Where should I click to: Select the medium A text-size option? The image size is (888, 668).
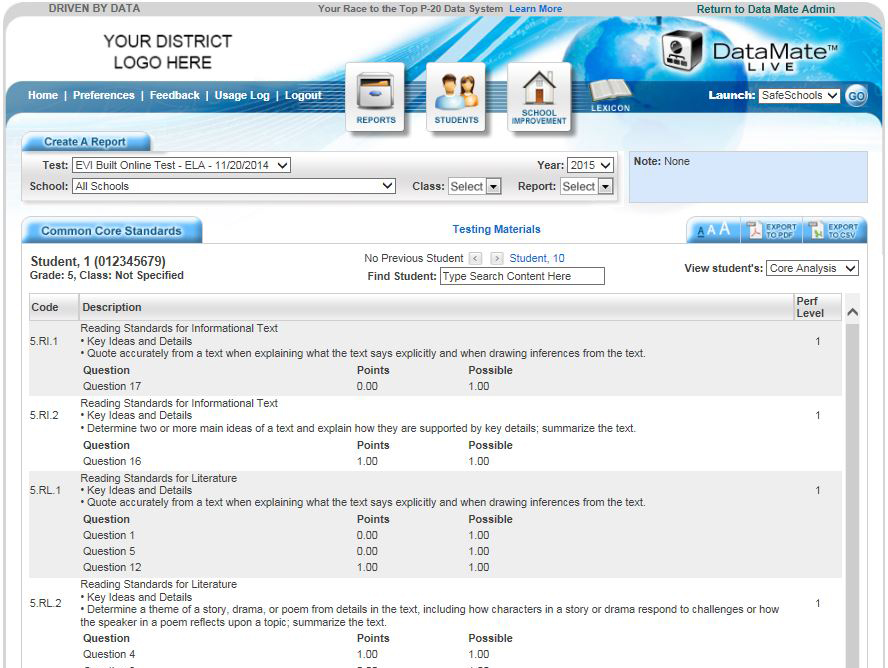pos(713,229)
